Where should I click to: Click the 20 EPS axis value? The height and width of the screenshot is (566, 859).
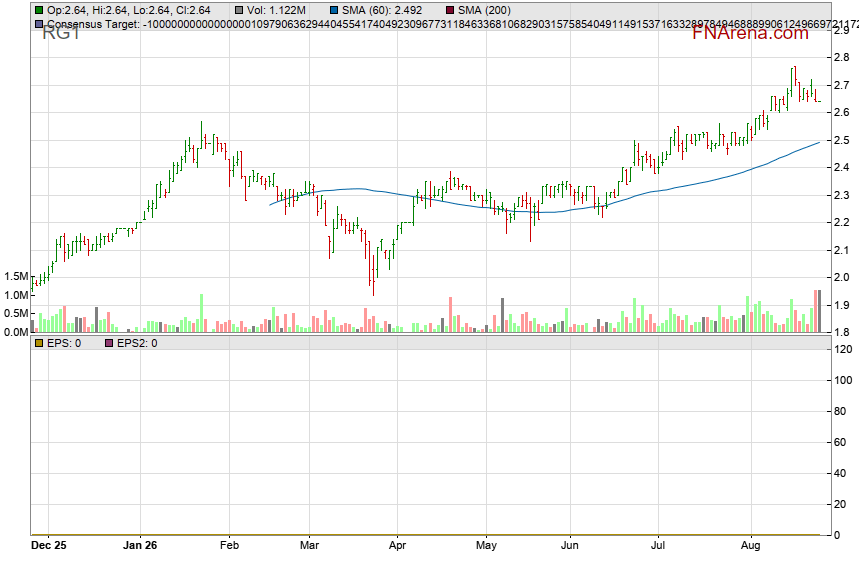[x=840, y=505]
